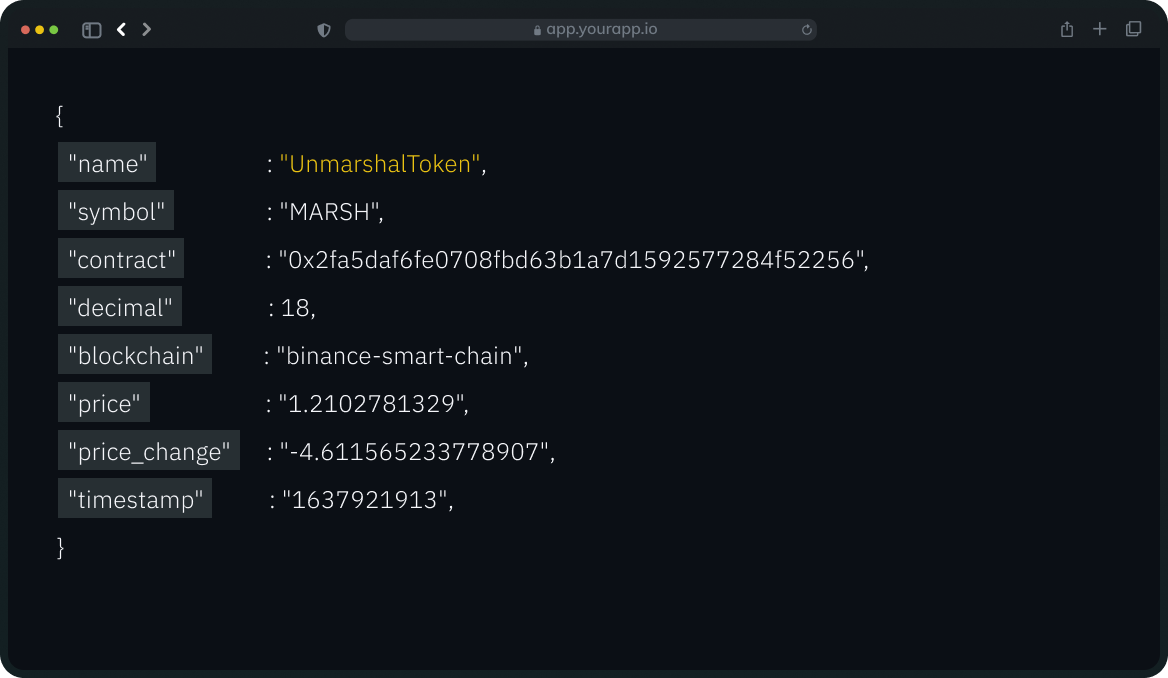Open the privacy shield report icon
This screenshot has width=1168, height=678.
(324, 30)
